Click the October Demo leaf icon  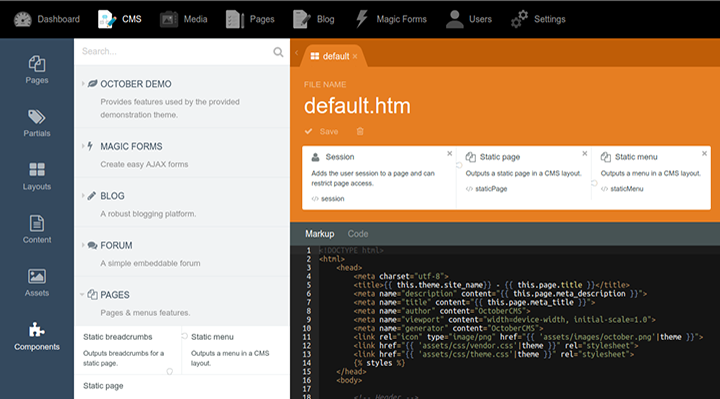coord(92,84)
